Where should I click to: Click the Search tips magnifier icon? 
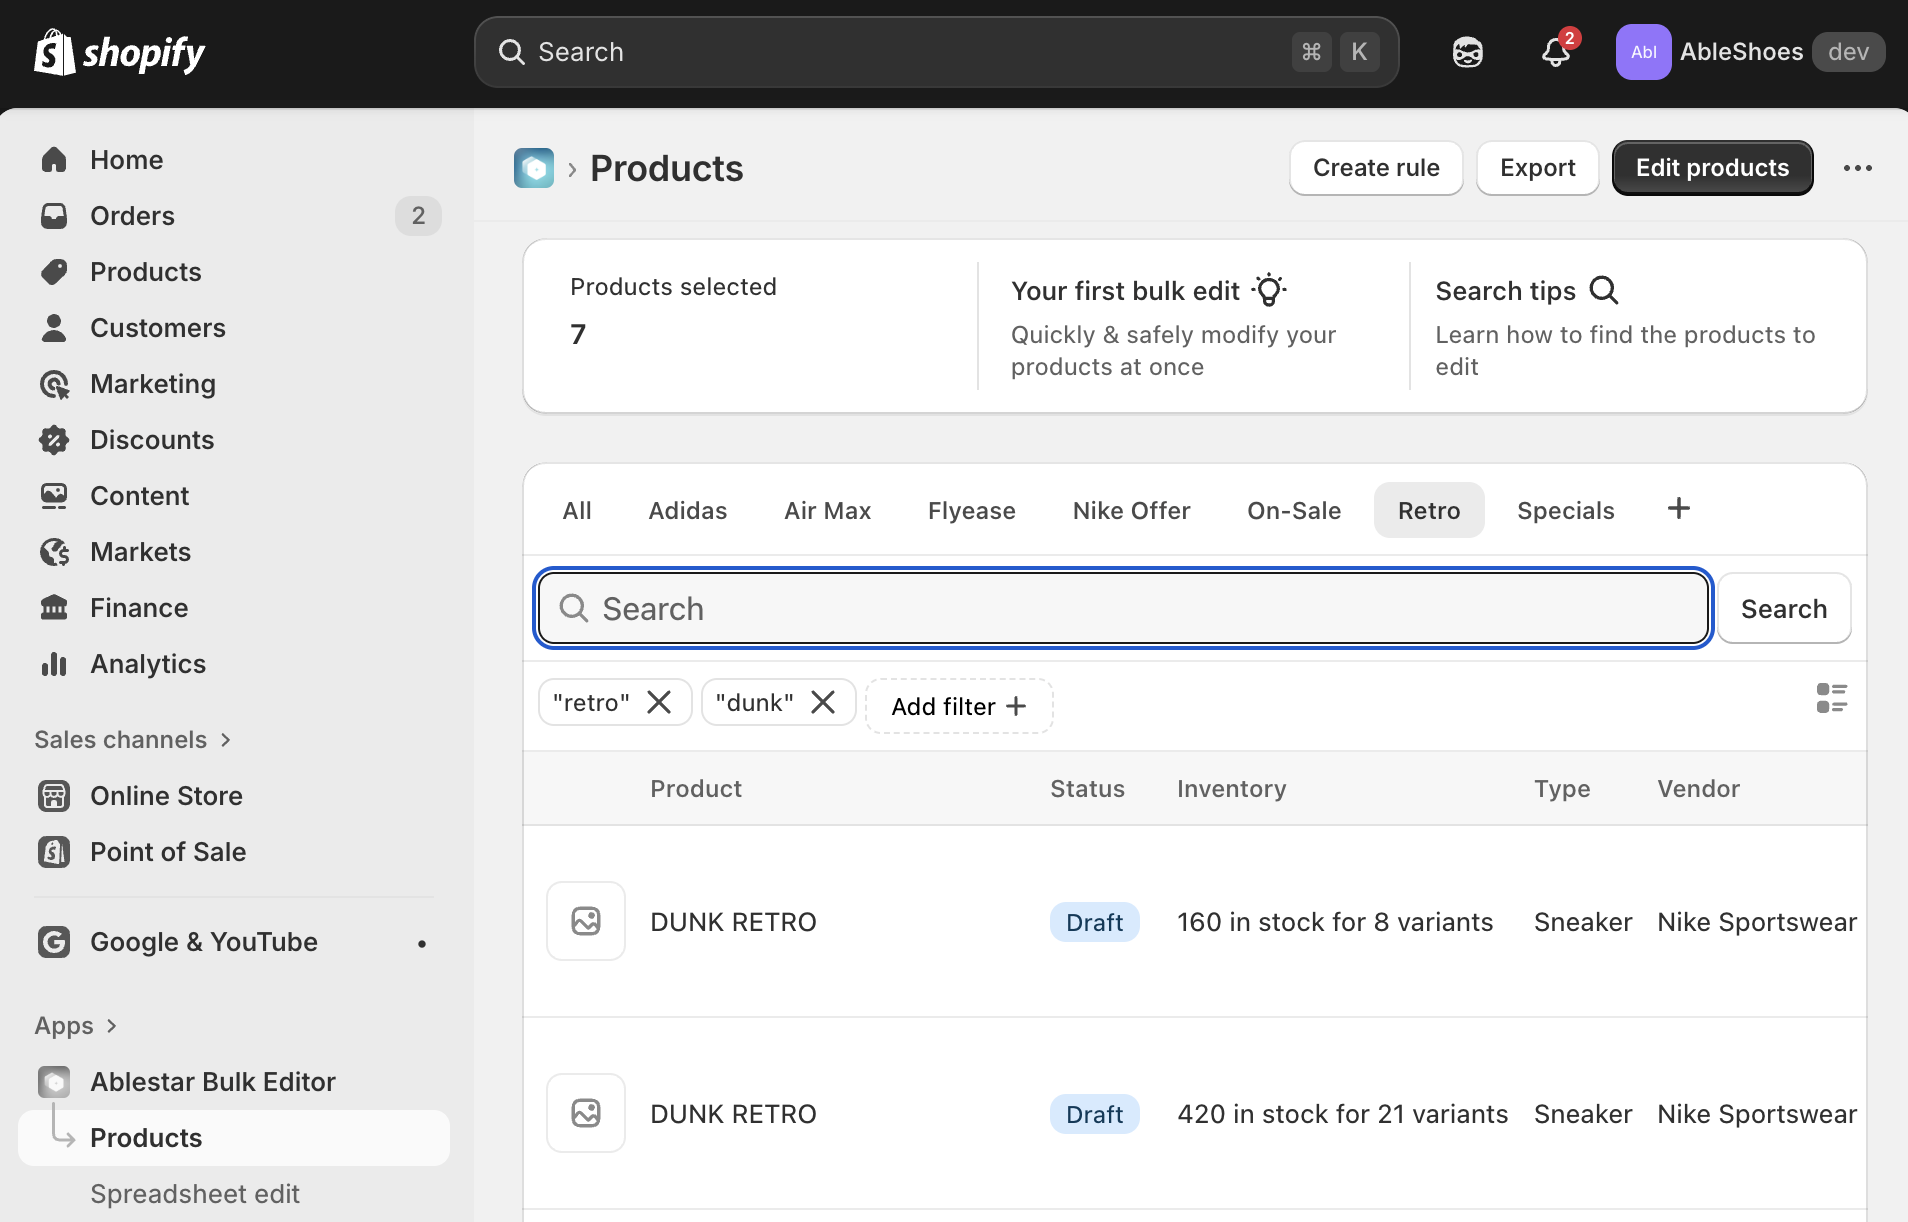[1604, 291]
